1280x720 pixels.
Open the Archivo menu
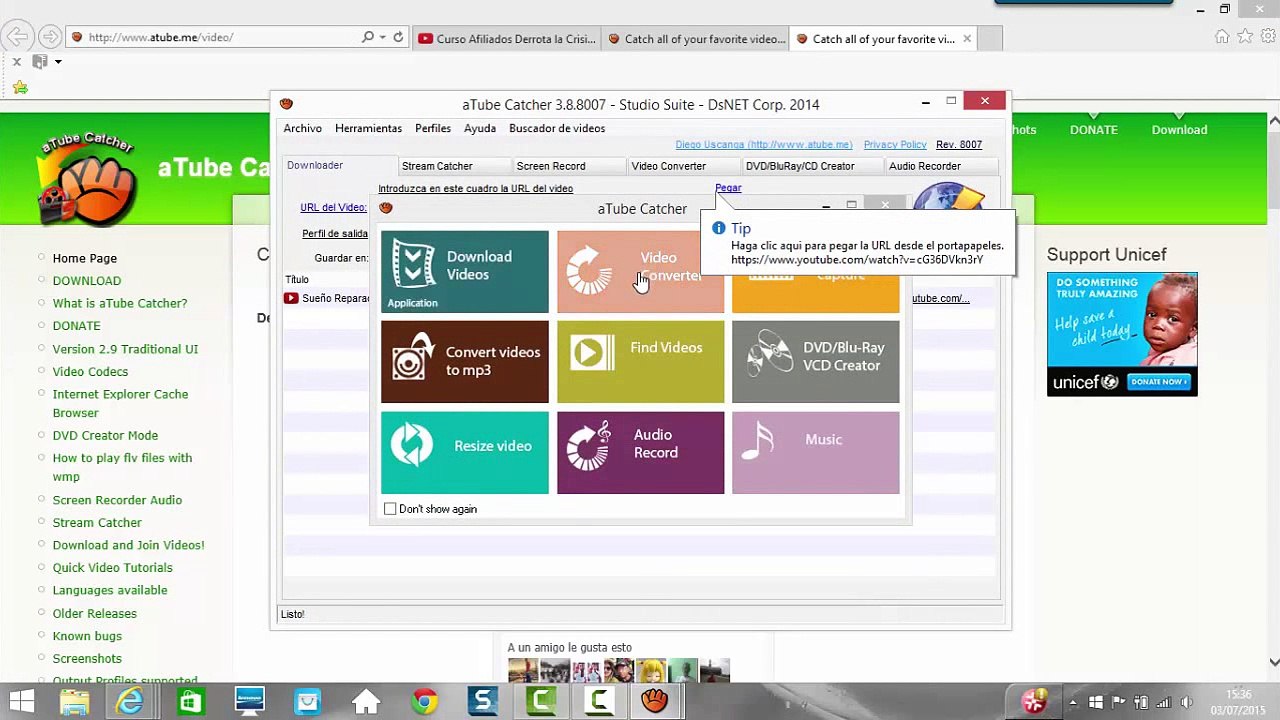coord(302,128)
